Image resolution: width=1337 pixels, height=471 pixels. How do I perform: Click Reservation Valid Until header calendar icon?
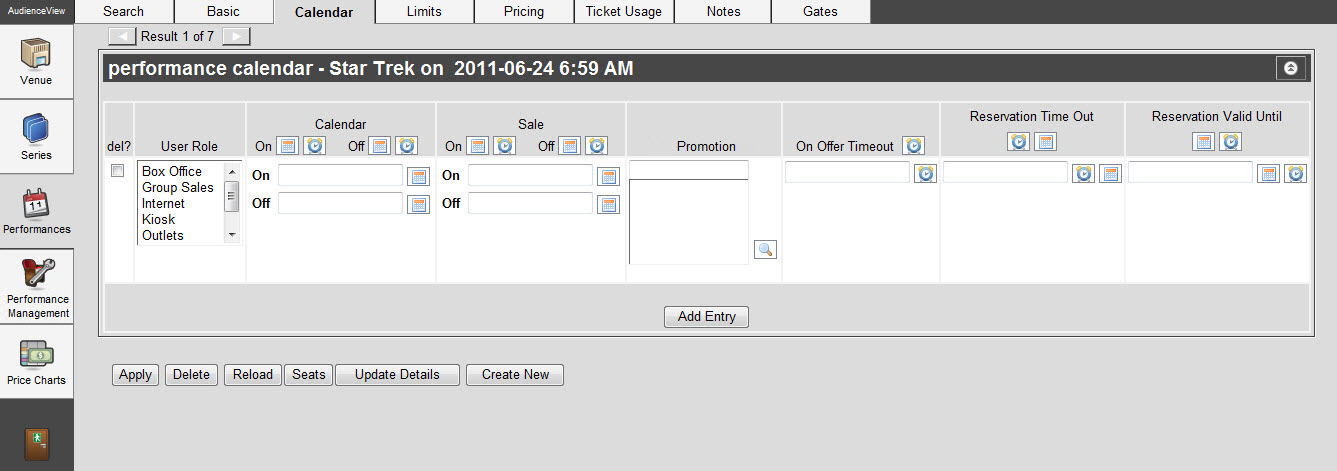1203,141
